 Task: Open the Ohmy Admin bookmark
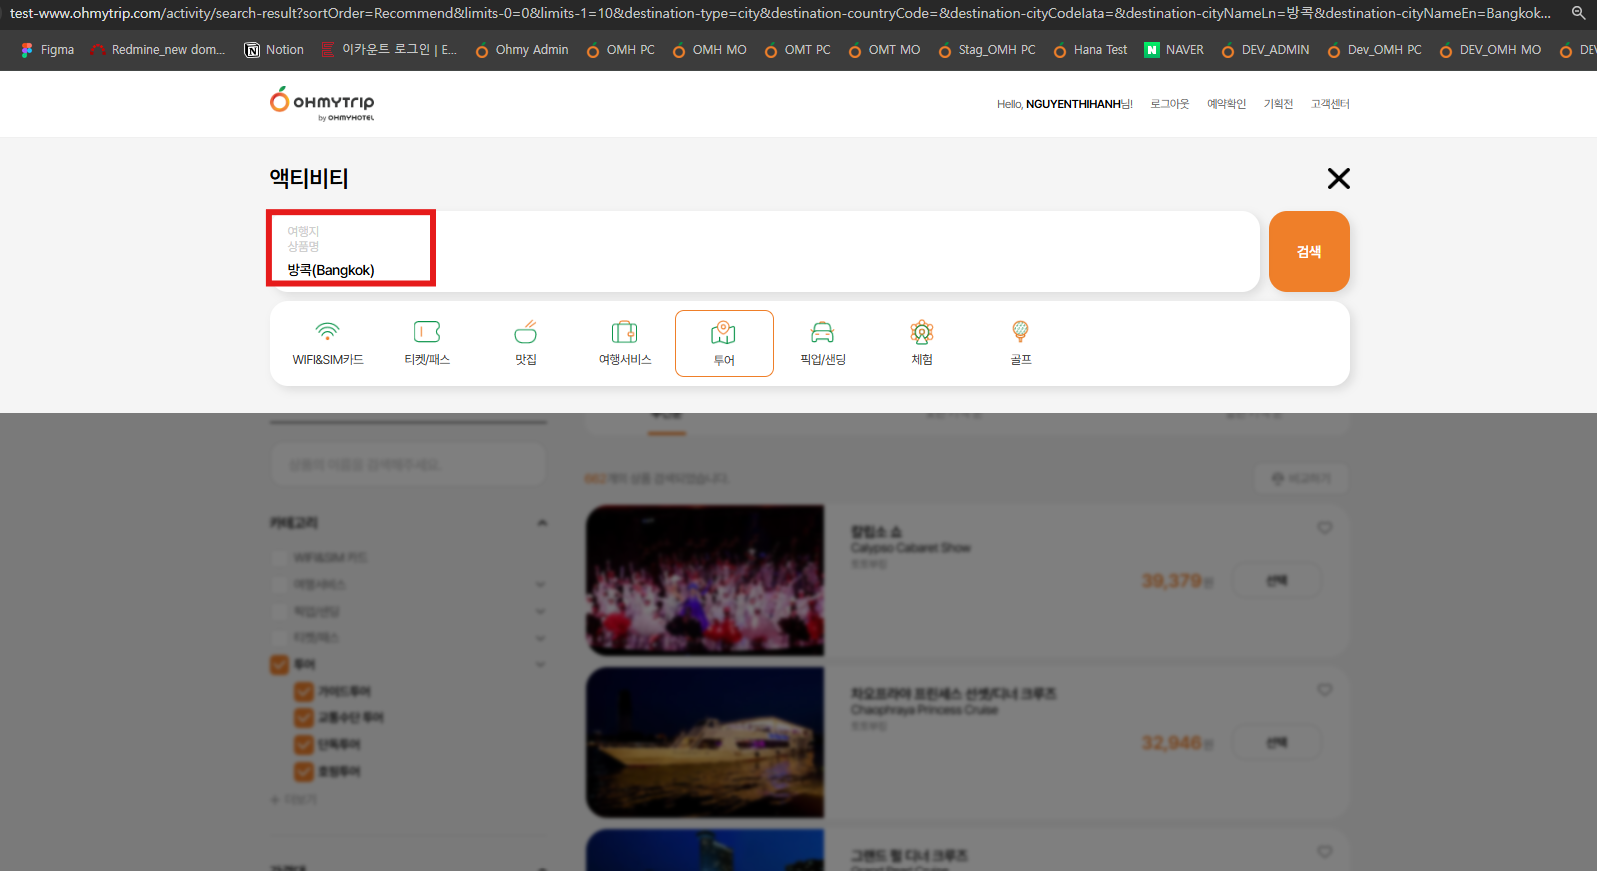coord(521,50)
